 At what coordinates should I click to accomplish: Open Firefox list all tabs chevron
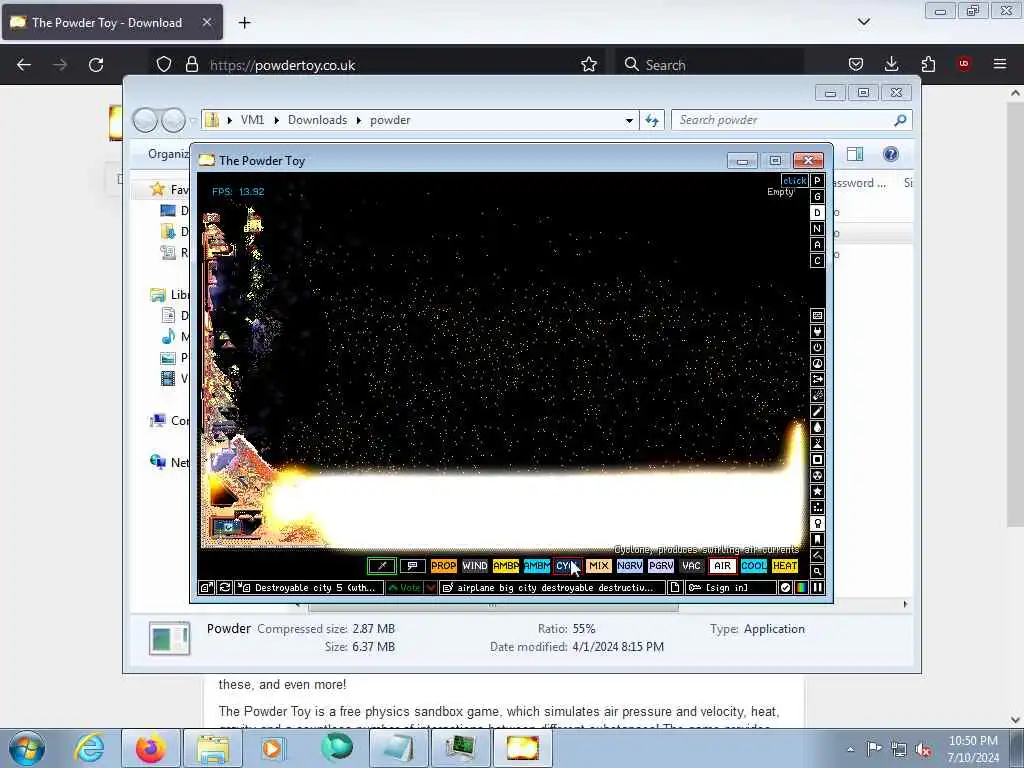[863, 22]
